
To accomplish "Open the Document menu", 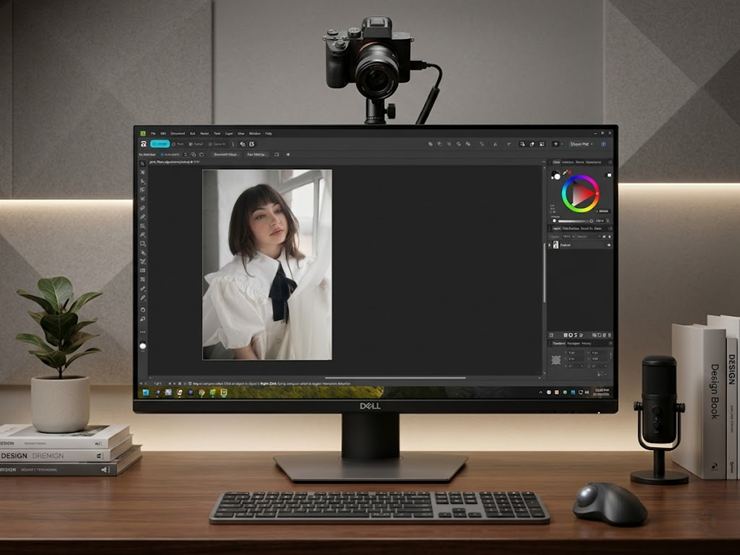I will click(x=177, y=134).
